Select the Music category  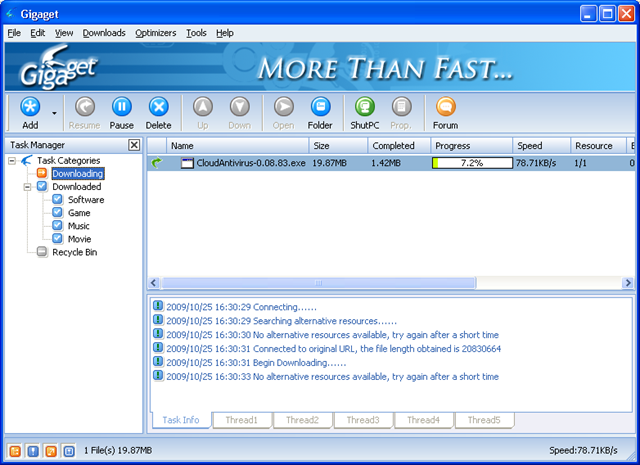coord(78,226)
